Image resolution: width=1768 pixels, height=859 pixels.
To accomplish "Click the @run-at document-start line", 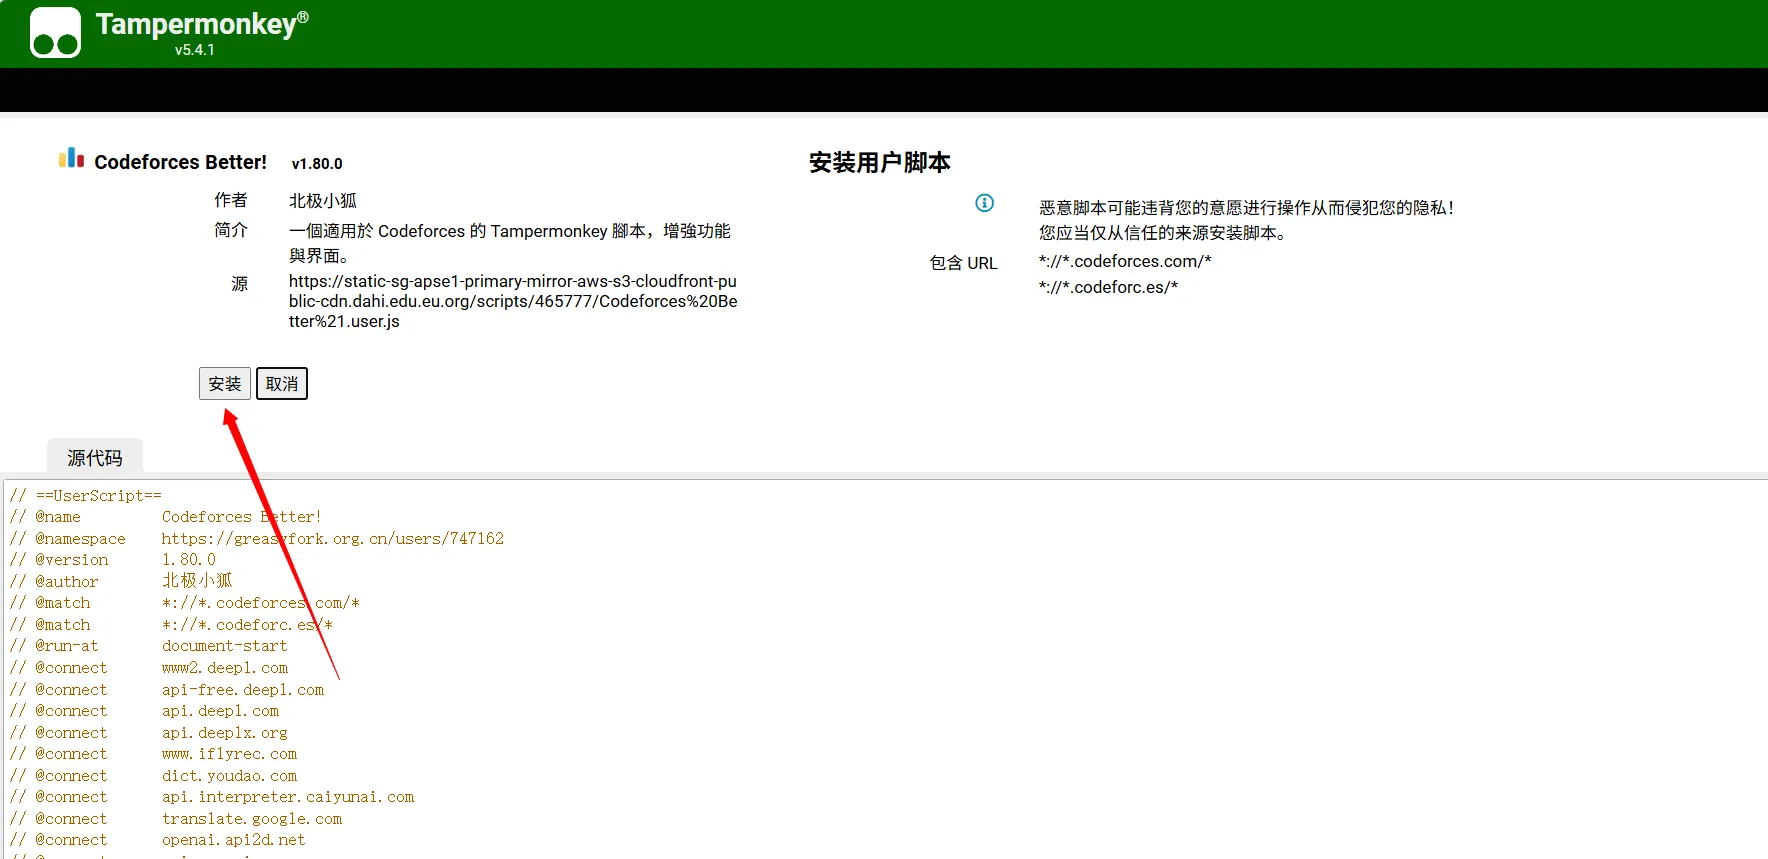I will [149, 646].
